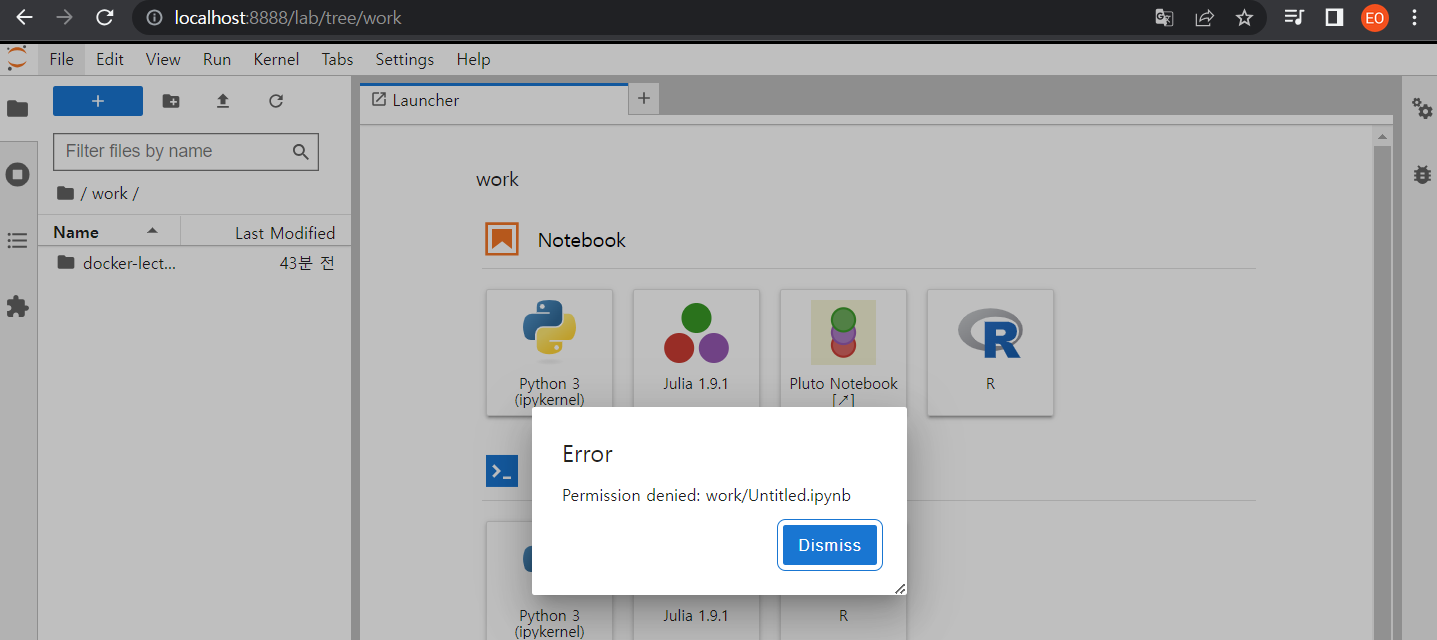Switch to the Launcher tab
The image size is (1437, 640).
[x=494, y=100]
